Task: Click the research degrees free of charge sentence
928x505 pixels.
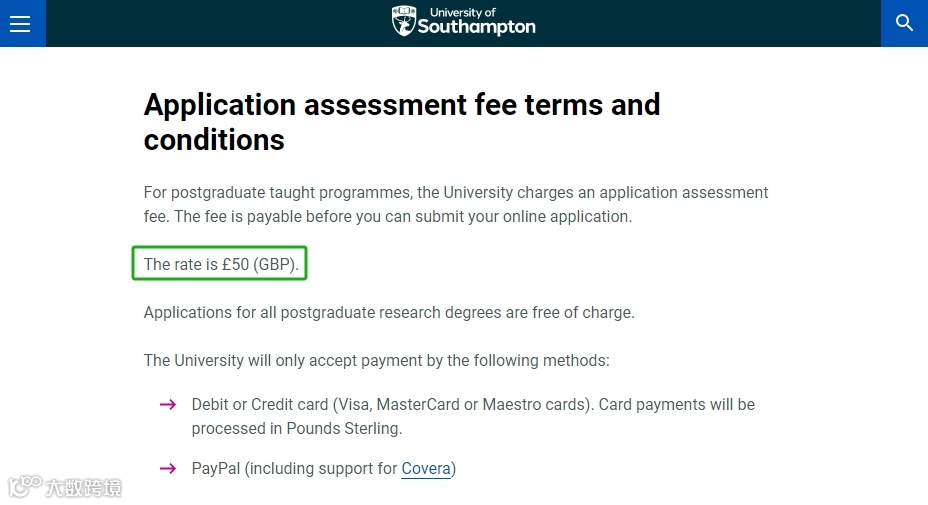Action: [x=389, y=312]
